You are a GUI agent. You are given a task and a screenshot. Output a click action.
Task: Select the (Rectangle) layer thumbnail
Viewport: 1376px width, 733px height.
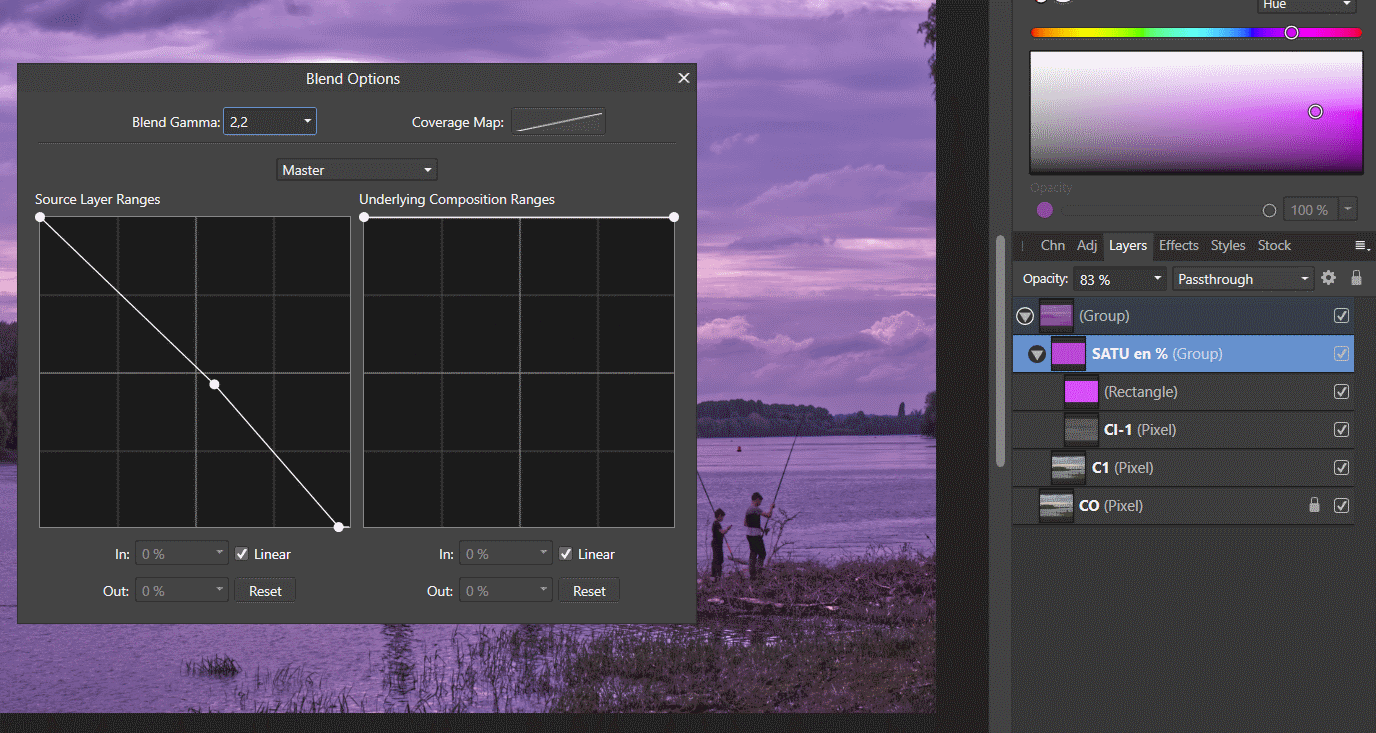pos(1081,392)
